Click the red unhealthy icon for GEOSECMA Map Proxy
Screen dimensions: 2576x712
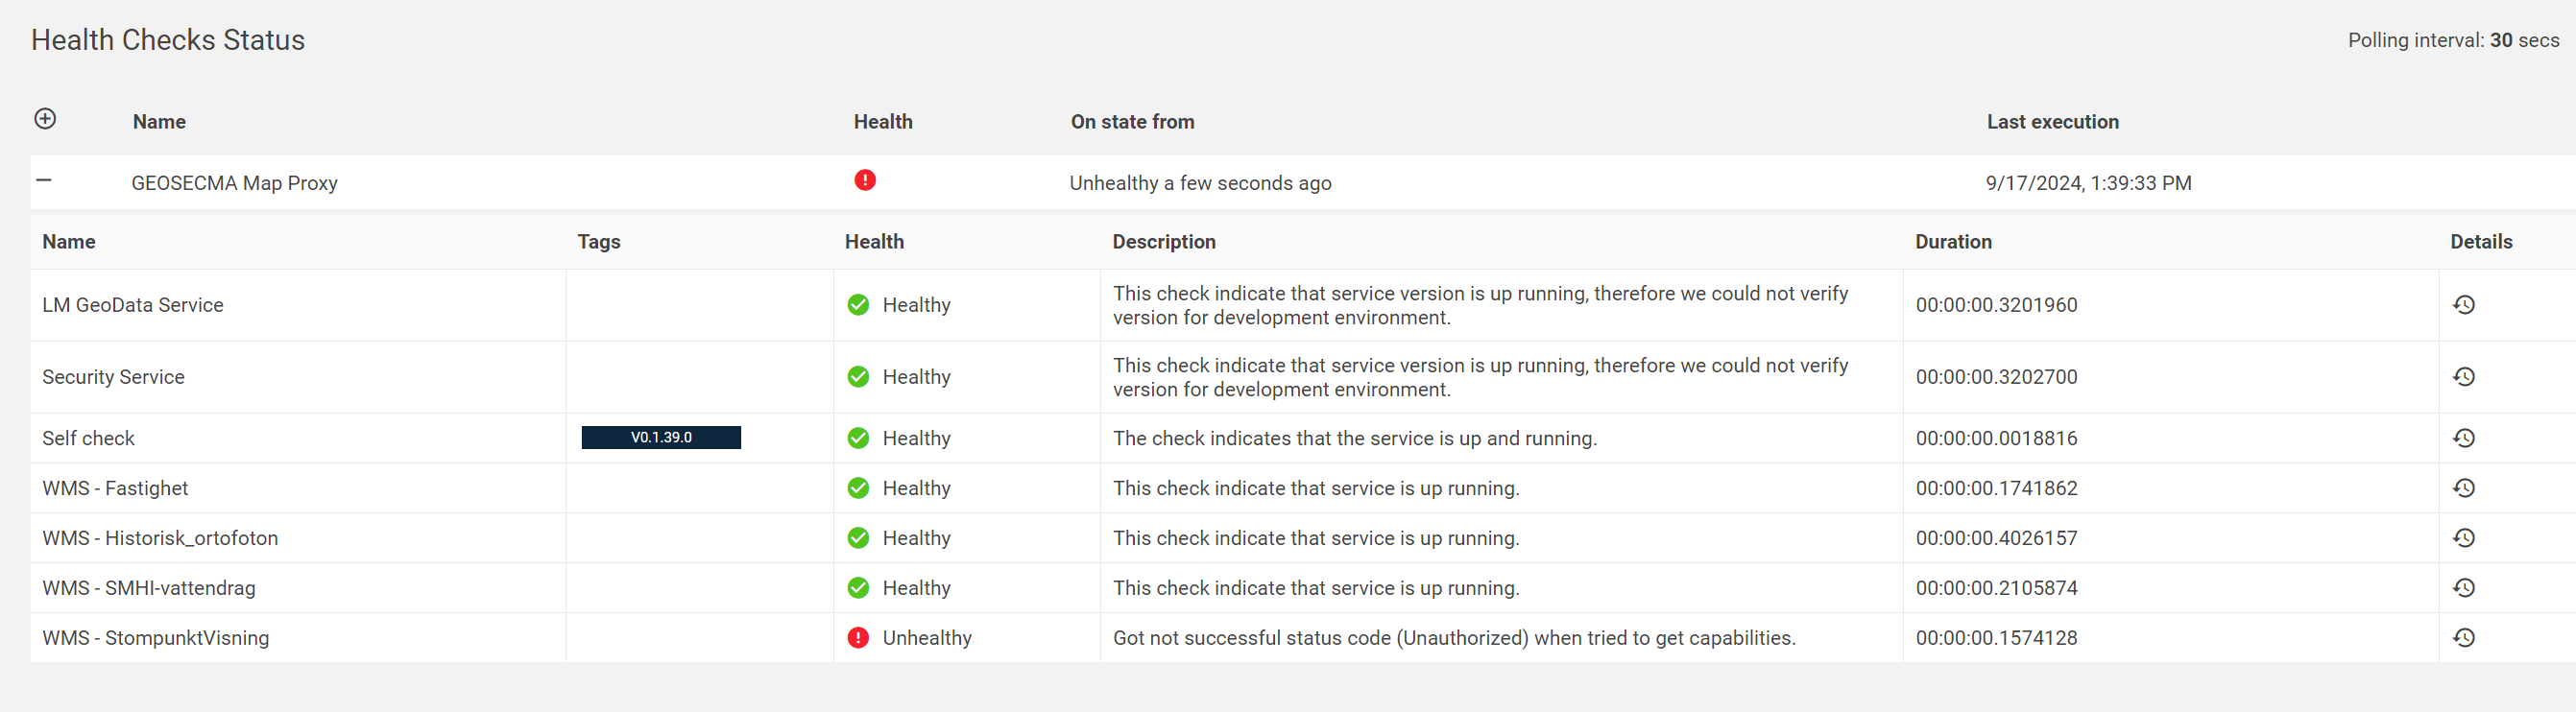865,181
